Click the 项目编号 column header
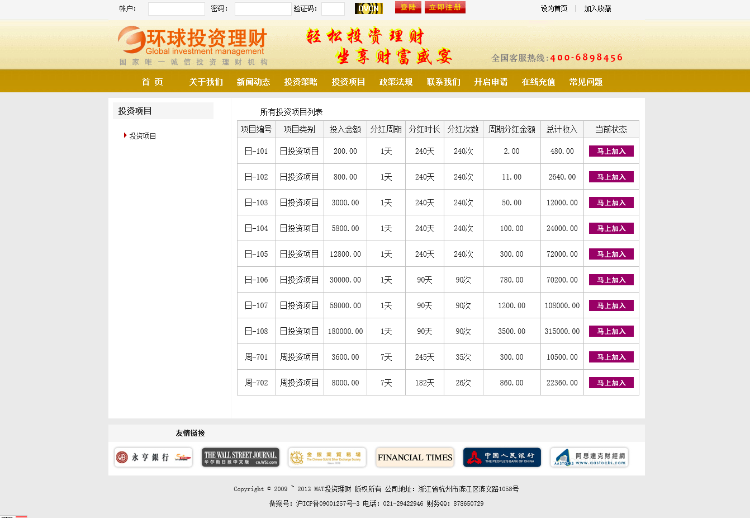Viewport: 750px width, 518px height. pos(256,129)
